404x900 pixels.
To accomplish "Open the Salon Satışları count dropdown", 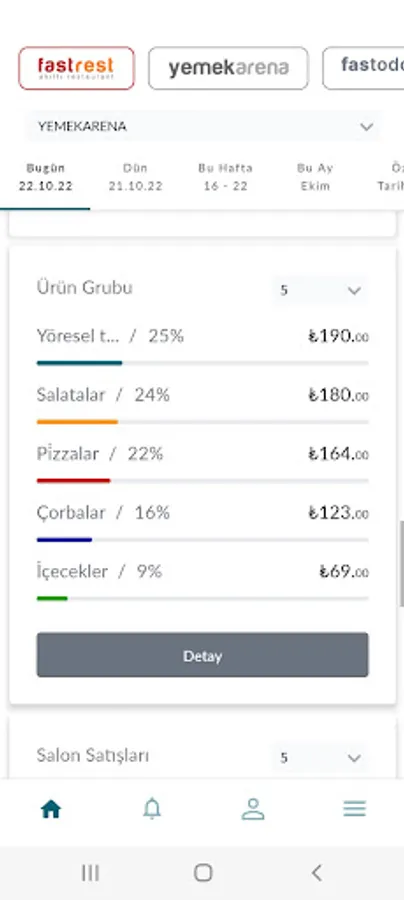I will point(320,758).
